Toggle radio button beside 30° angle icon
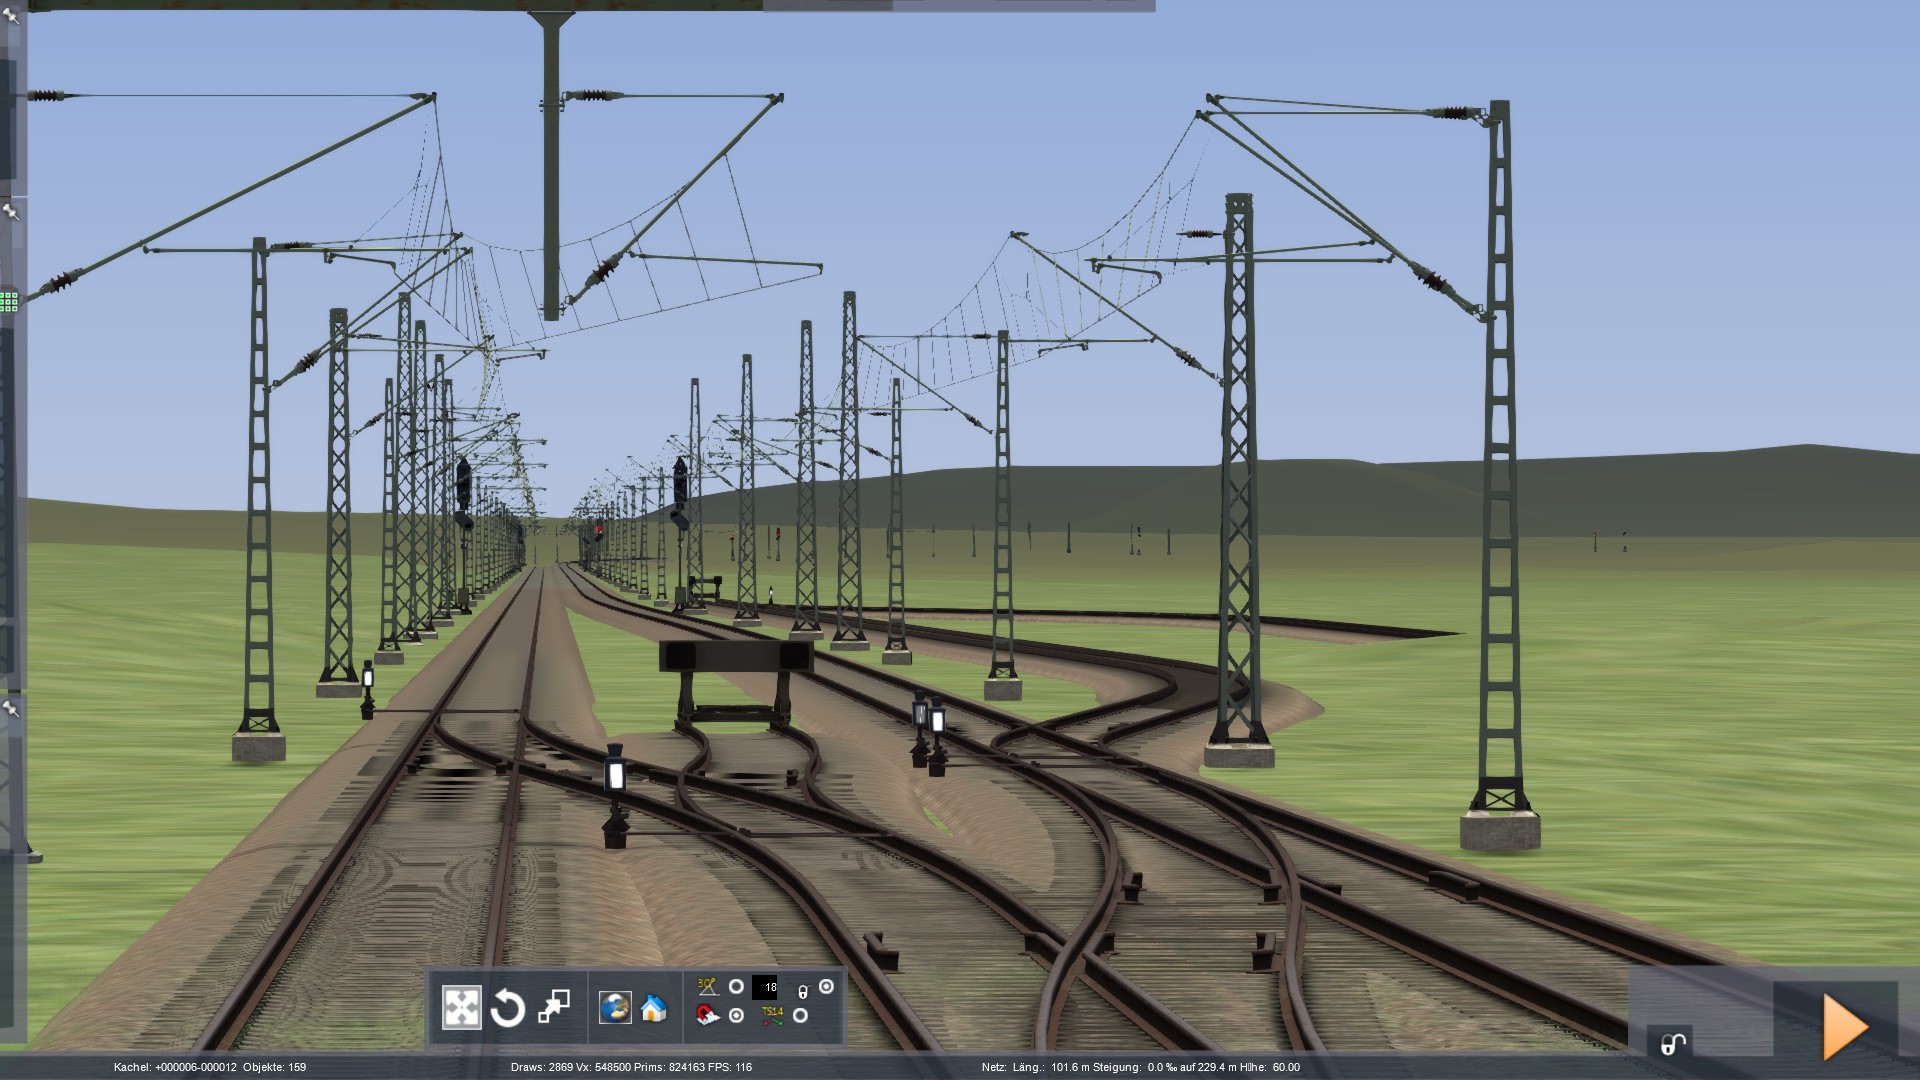This screenshot has height=1080, width=1920. pyautogui.click(x=736, y=987)
